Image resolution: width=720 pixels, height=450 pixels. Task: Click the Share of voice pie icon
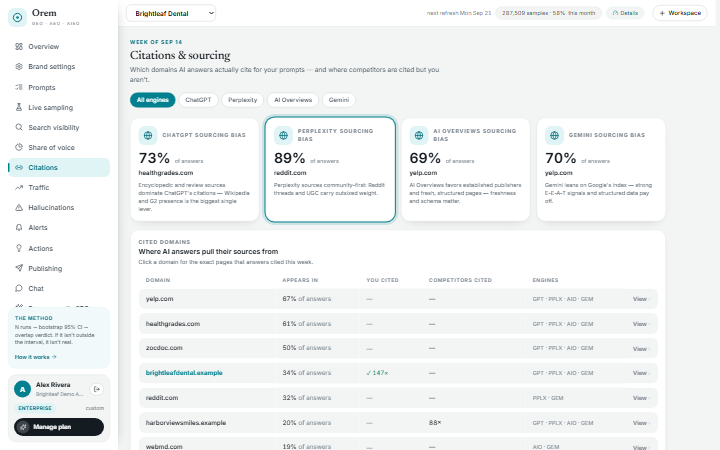tap(19, 147)
